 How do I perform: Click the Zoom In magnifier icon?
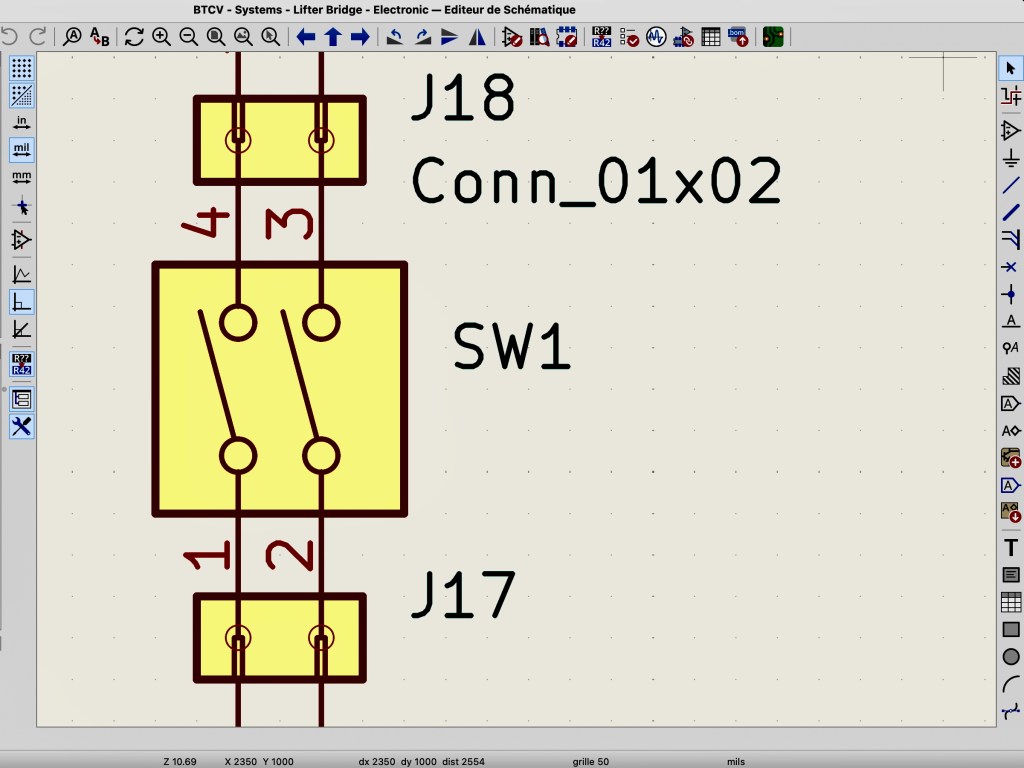pyautogui.click(x=161, y=38)
